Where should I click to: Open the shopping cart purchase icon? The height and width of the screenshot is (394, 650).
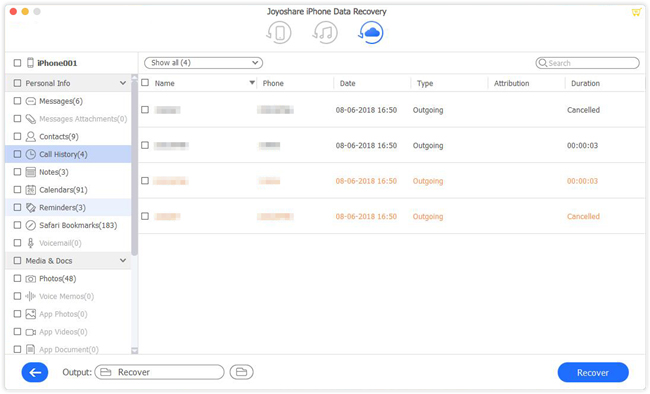[x=636, y=12]
